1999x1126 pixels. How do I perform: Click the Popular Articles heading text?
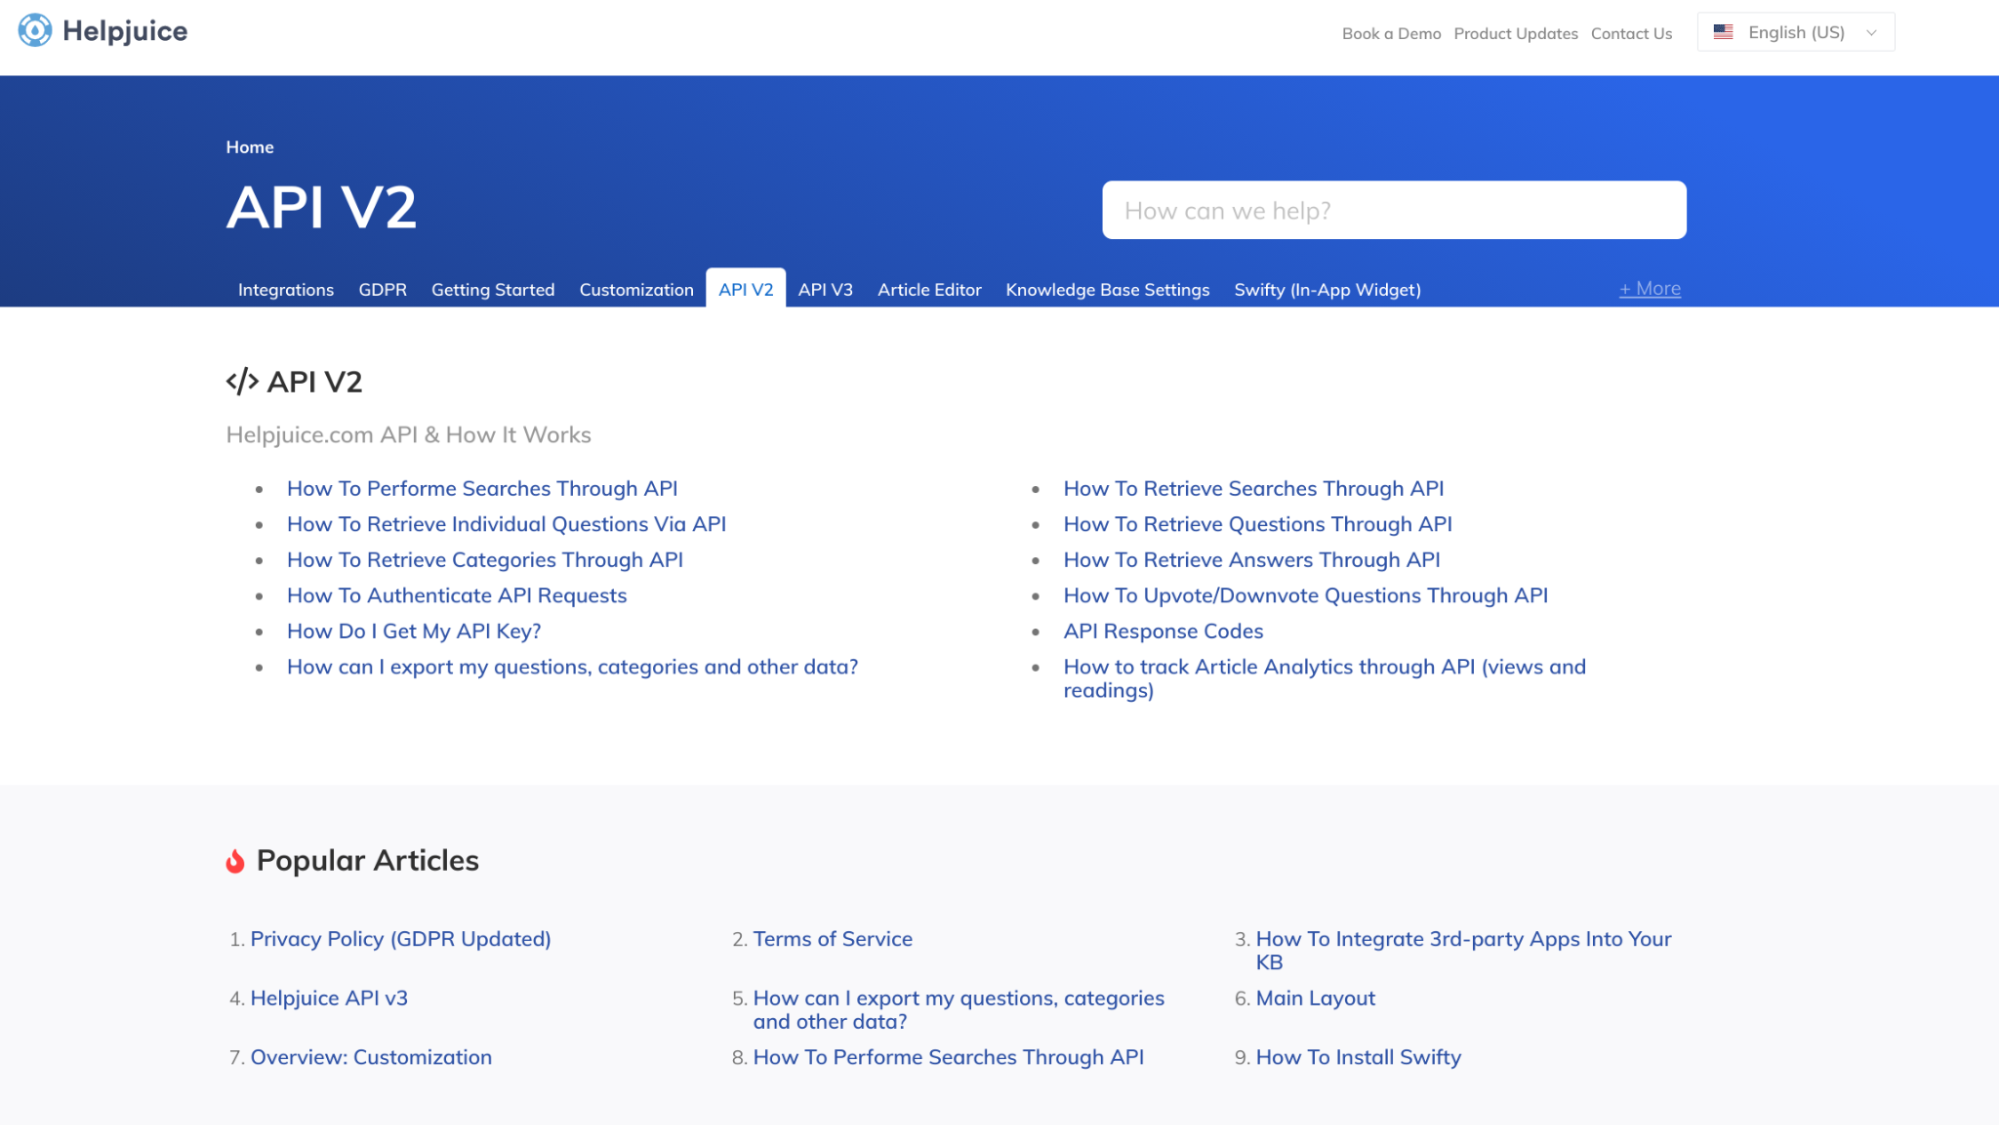367,861
